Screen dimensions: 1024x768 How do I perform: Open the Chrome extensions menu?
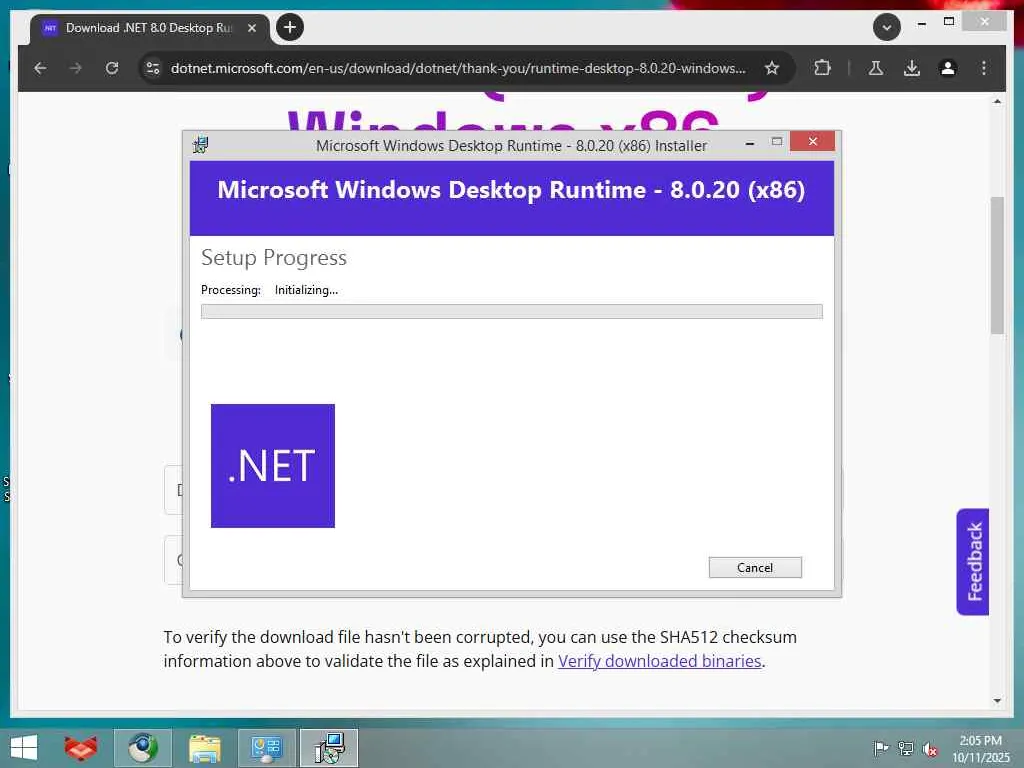point(822,68)
